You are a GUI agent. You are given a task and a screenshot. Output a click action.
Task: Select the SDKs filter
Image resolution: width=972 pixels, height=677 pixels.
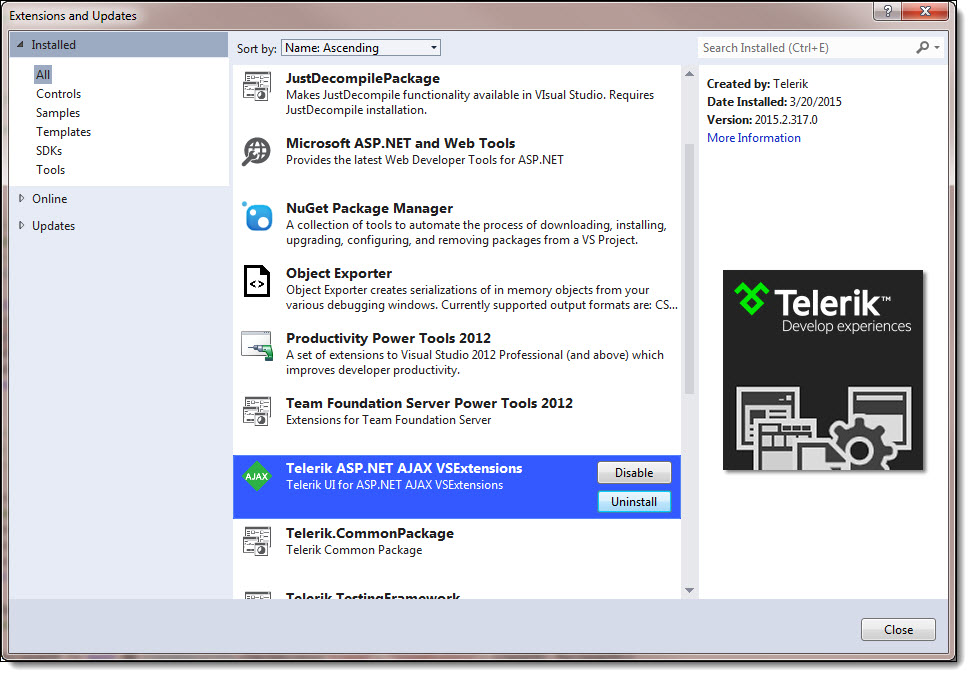point(49,151)
